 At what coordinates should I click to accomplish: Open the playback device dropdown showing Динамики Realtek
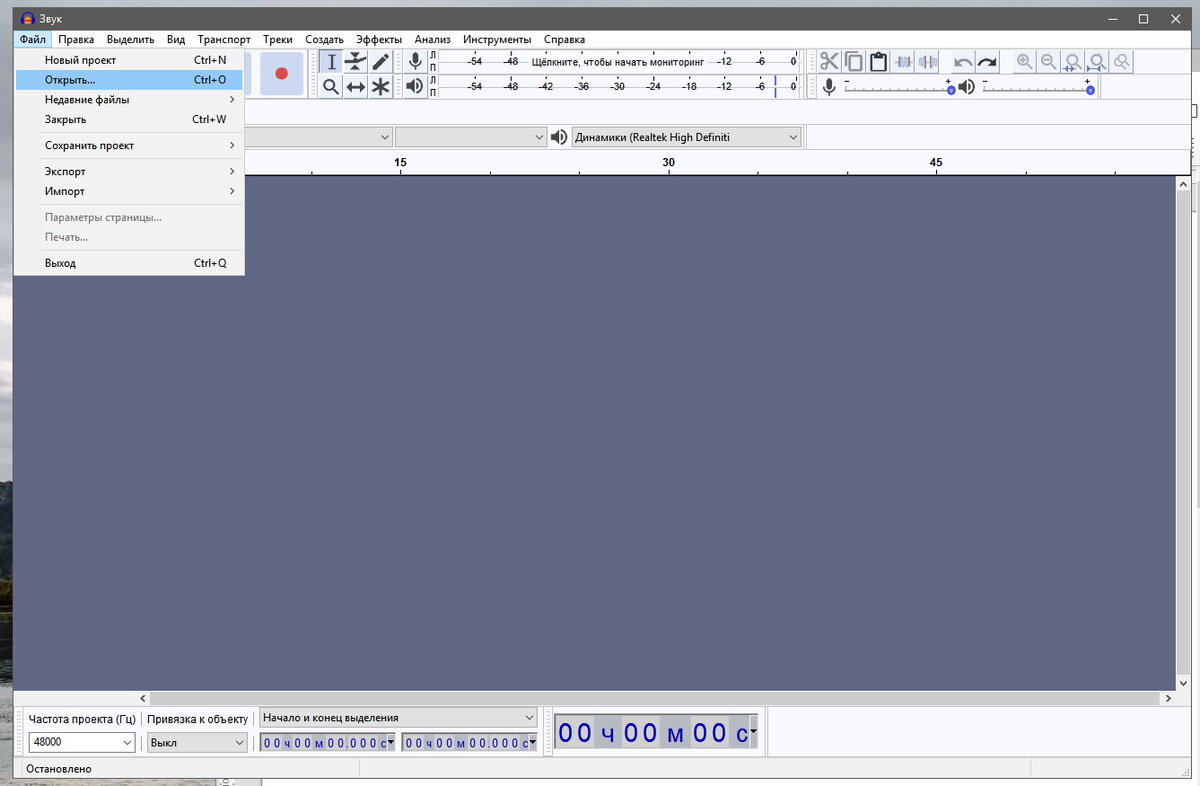click(792, 137)
